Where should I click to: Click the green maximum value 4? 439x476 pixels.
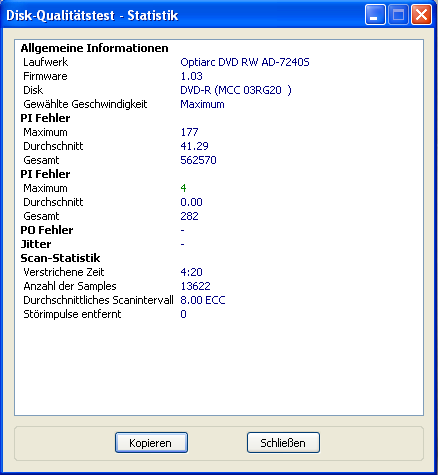coord(183,188)
